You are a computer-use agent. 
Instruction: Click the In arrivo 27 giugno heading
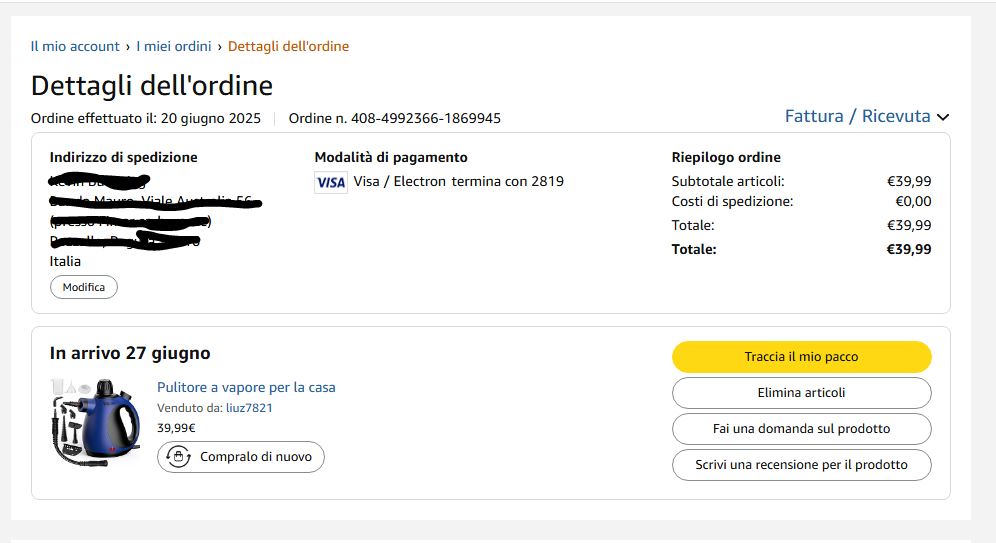click(130, 353)
